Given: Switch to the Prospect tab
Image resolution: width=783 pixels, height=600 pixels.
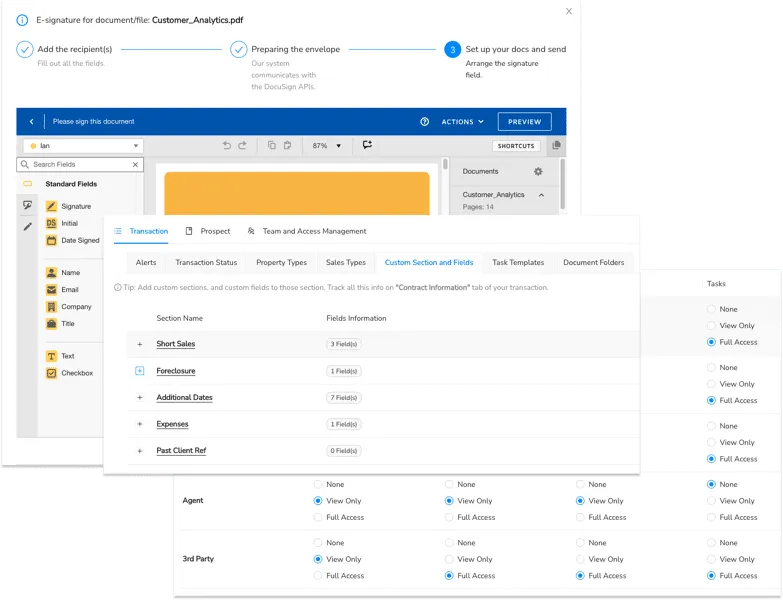Looking at the screenshot, I should (208, 231).
